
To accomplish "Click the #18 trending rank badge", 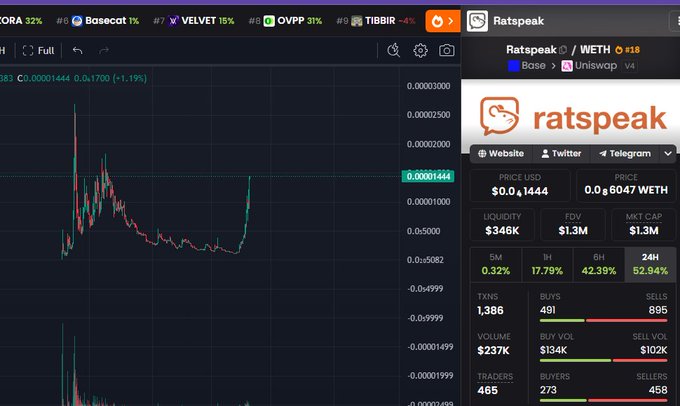I will (628, 50).
